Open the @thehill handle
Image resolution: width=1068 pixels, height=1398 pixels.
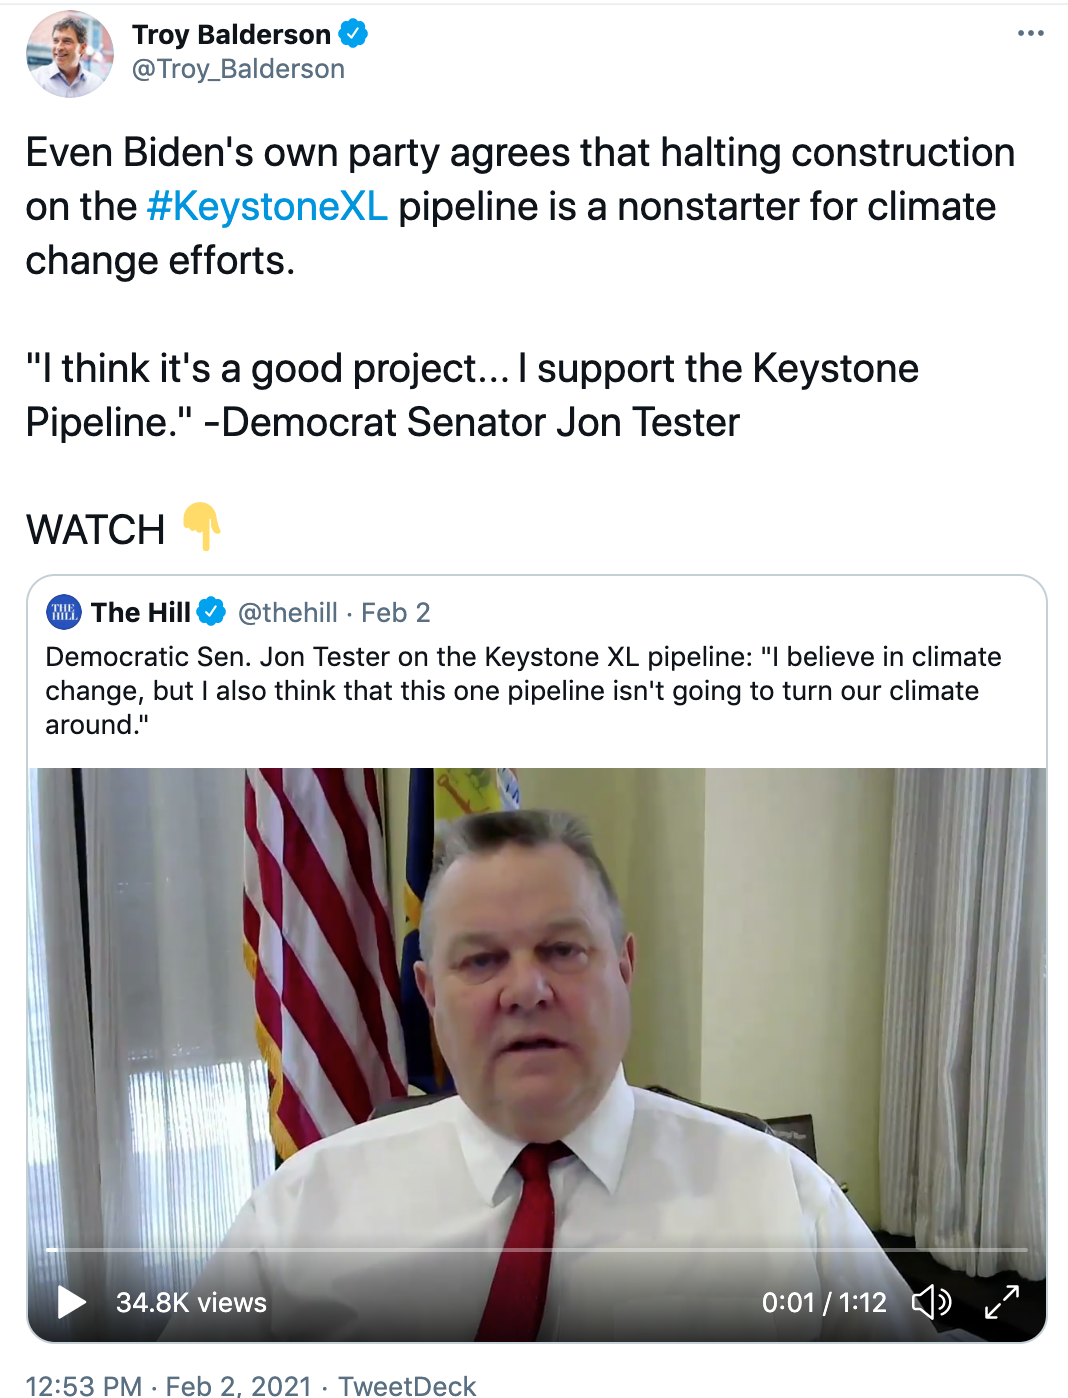288,612
